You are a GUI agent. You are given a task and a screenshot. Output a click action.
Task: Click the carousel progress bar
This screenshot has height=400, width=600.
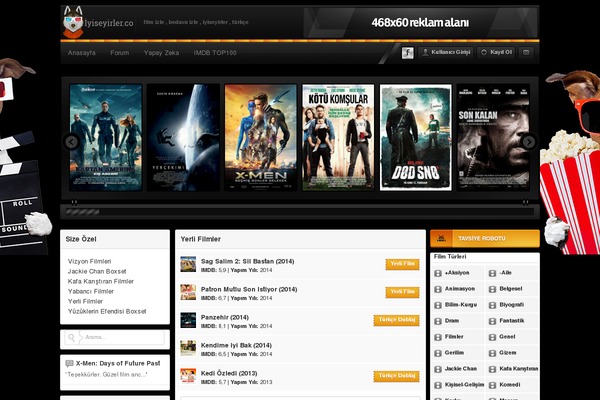(300, 212)
